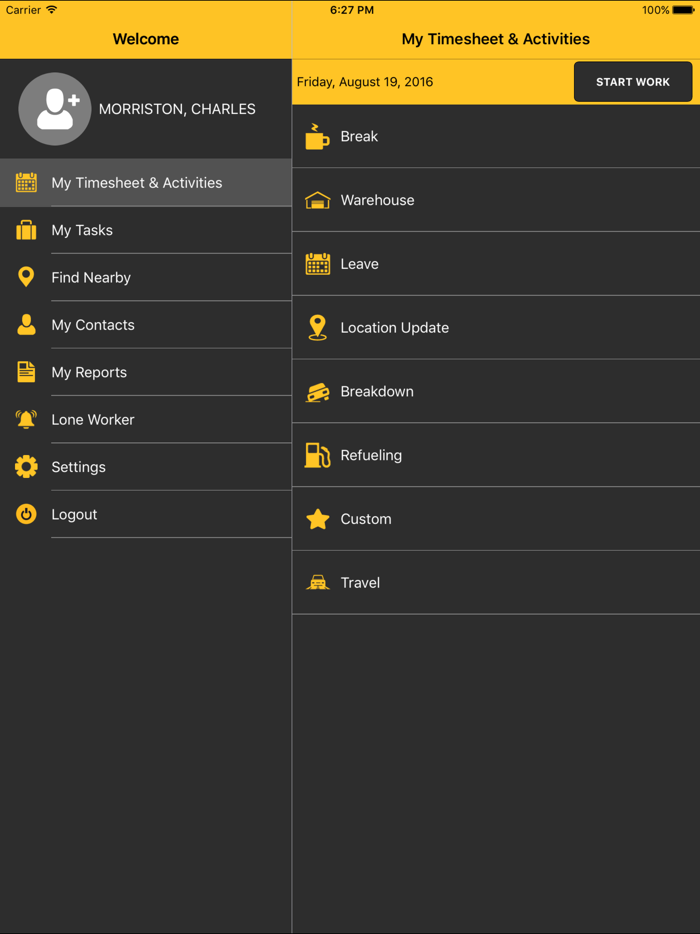Select the Break activity row
Image resolution: width=700 pixels, height=934 pixels.
496,136
